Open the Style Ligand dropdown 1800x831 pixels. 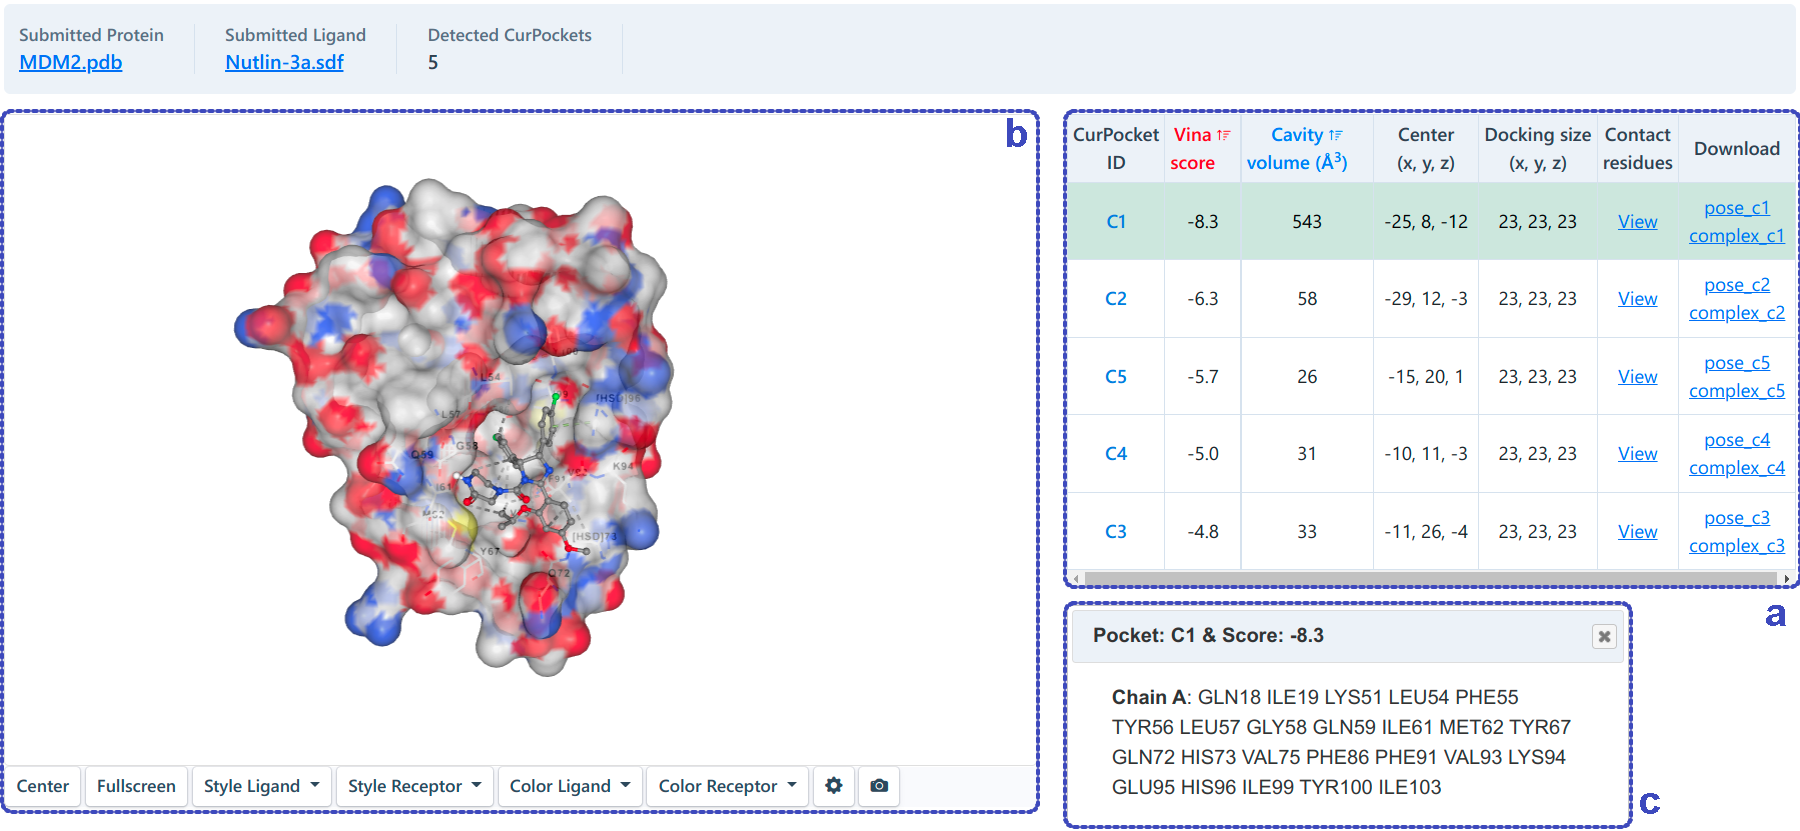pyautogui.click(x=261, y=786)
